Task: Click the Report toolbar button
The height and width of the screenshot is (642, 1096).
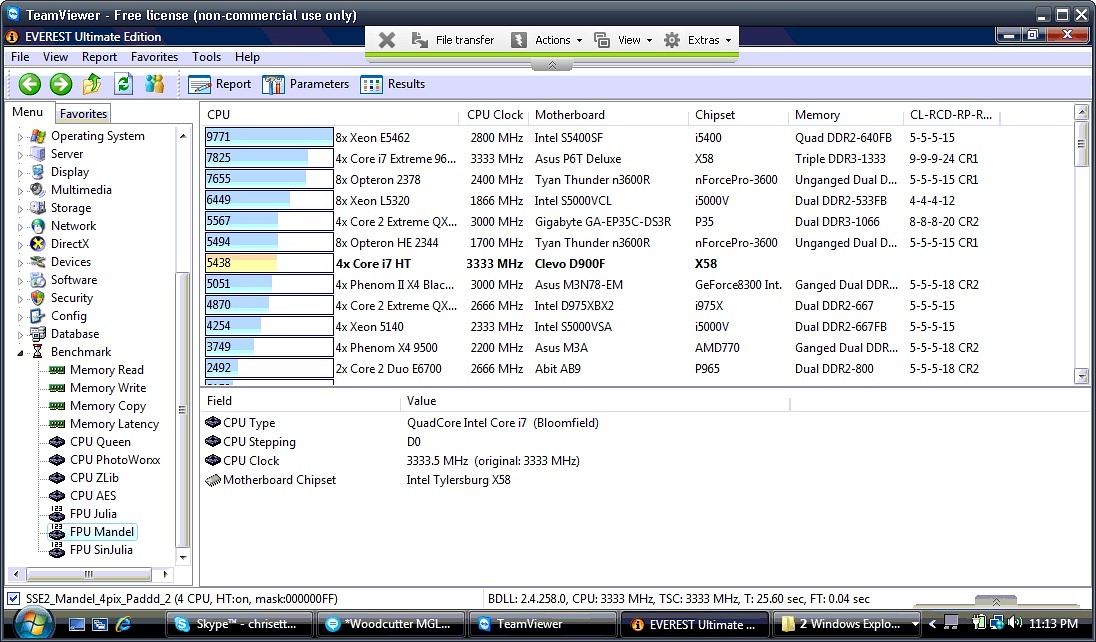Action: point(219,85)
